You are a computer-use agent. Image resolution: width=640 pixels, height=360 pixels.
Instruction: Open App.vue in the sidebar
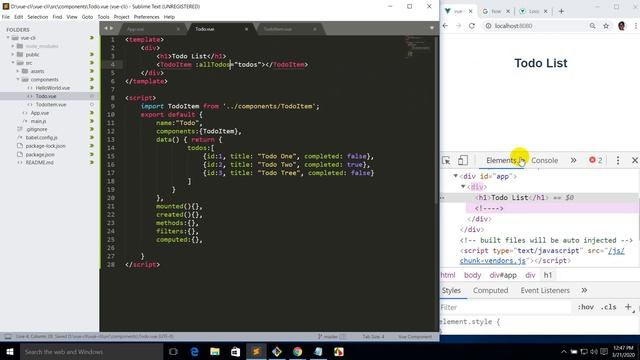pos(40,113)
